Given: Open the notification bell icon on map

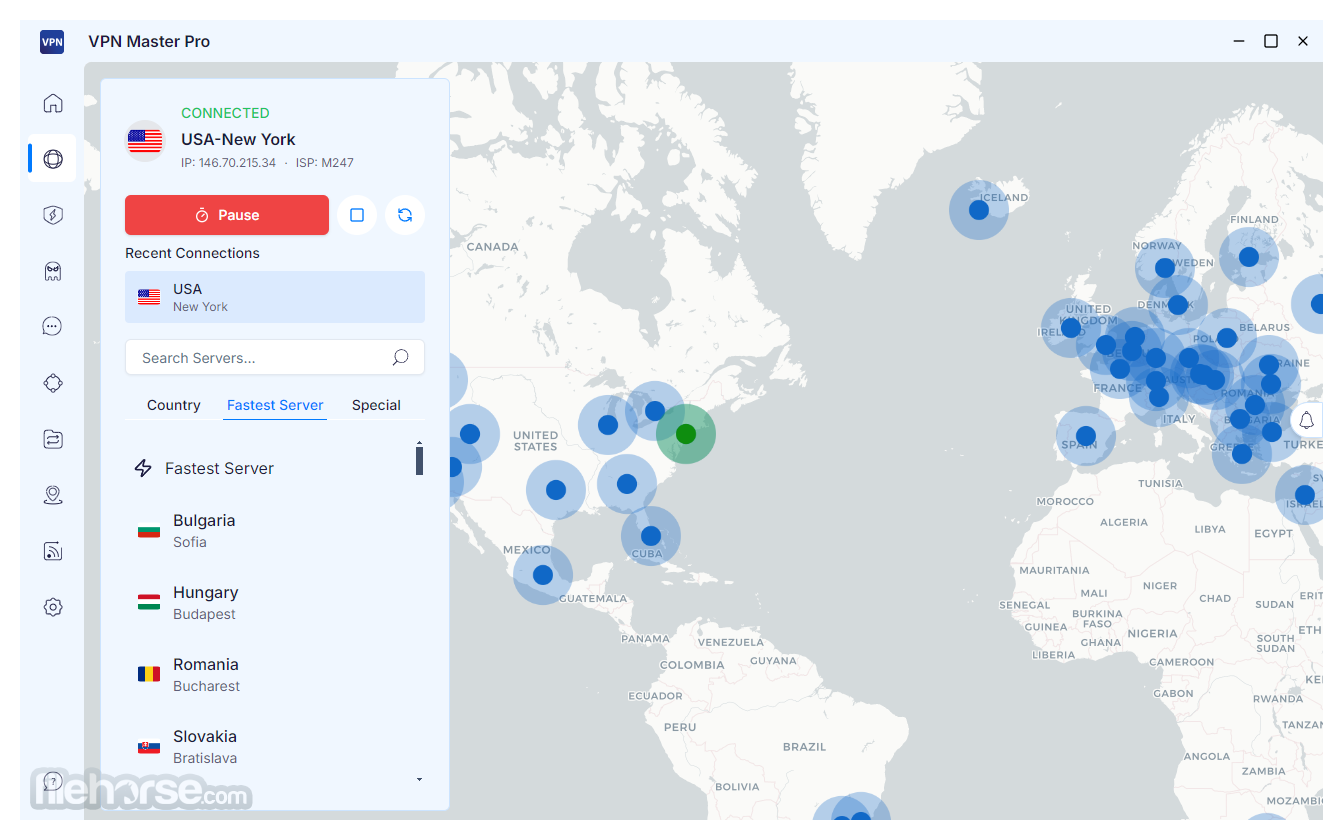Looking at the screenshot, I should pos(1306,420).
